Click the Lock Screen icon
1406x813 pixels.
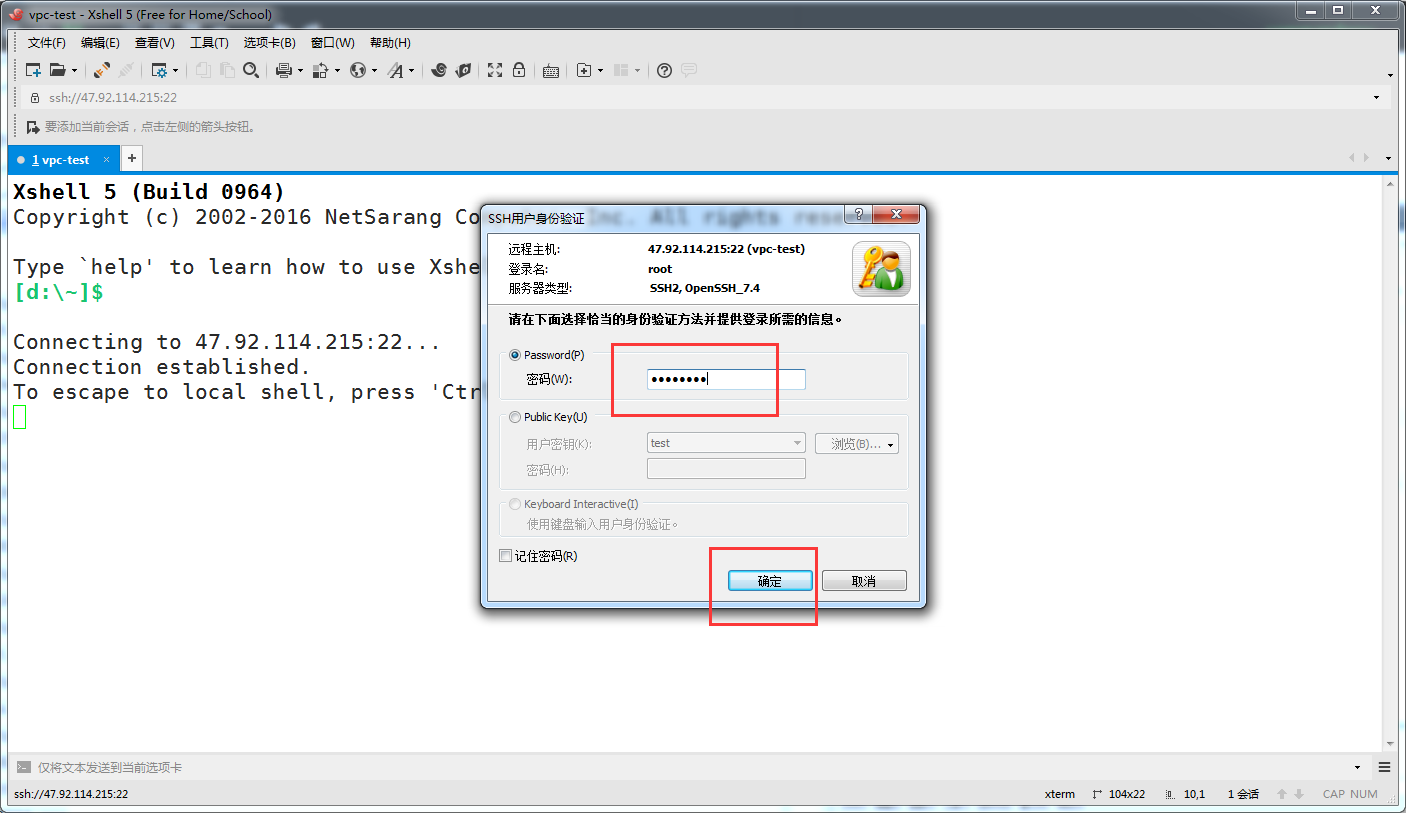[x=521, y=70]
